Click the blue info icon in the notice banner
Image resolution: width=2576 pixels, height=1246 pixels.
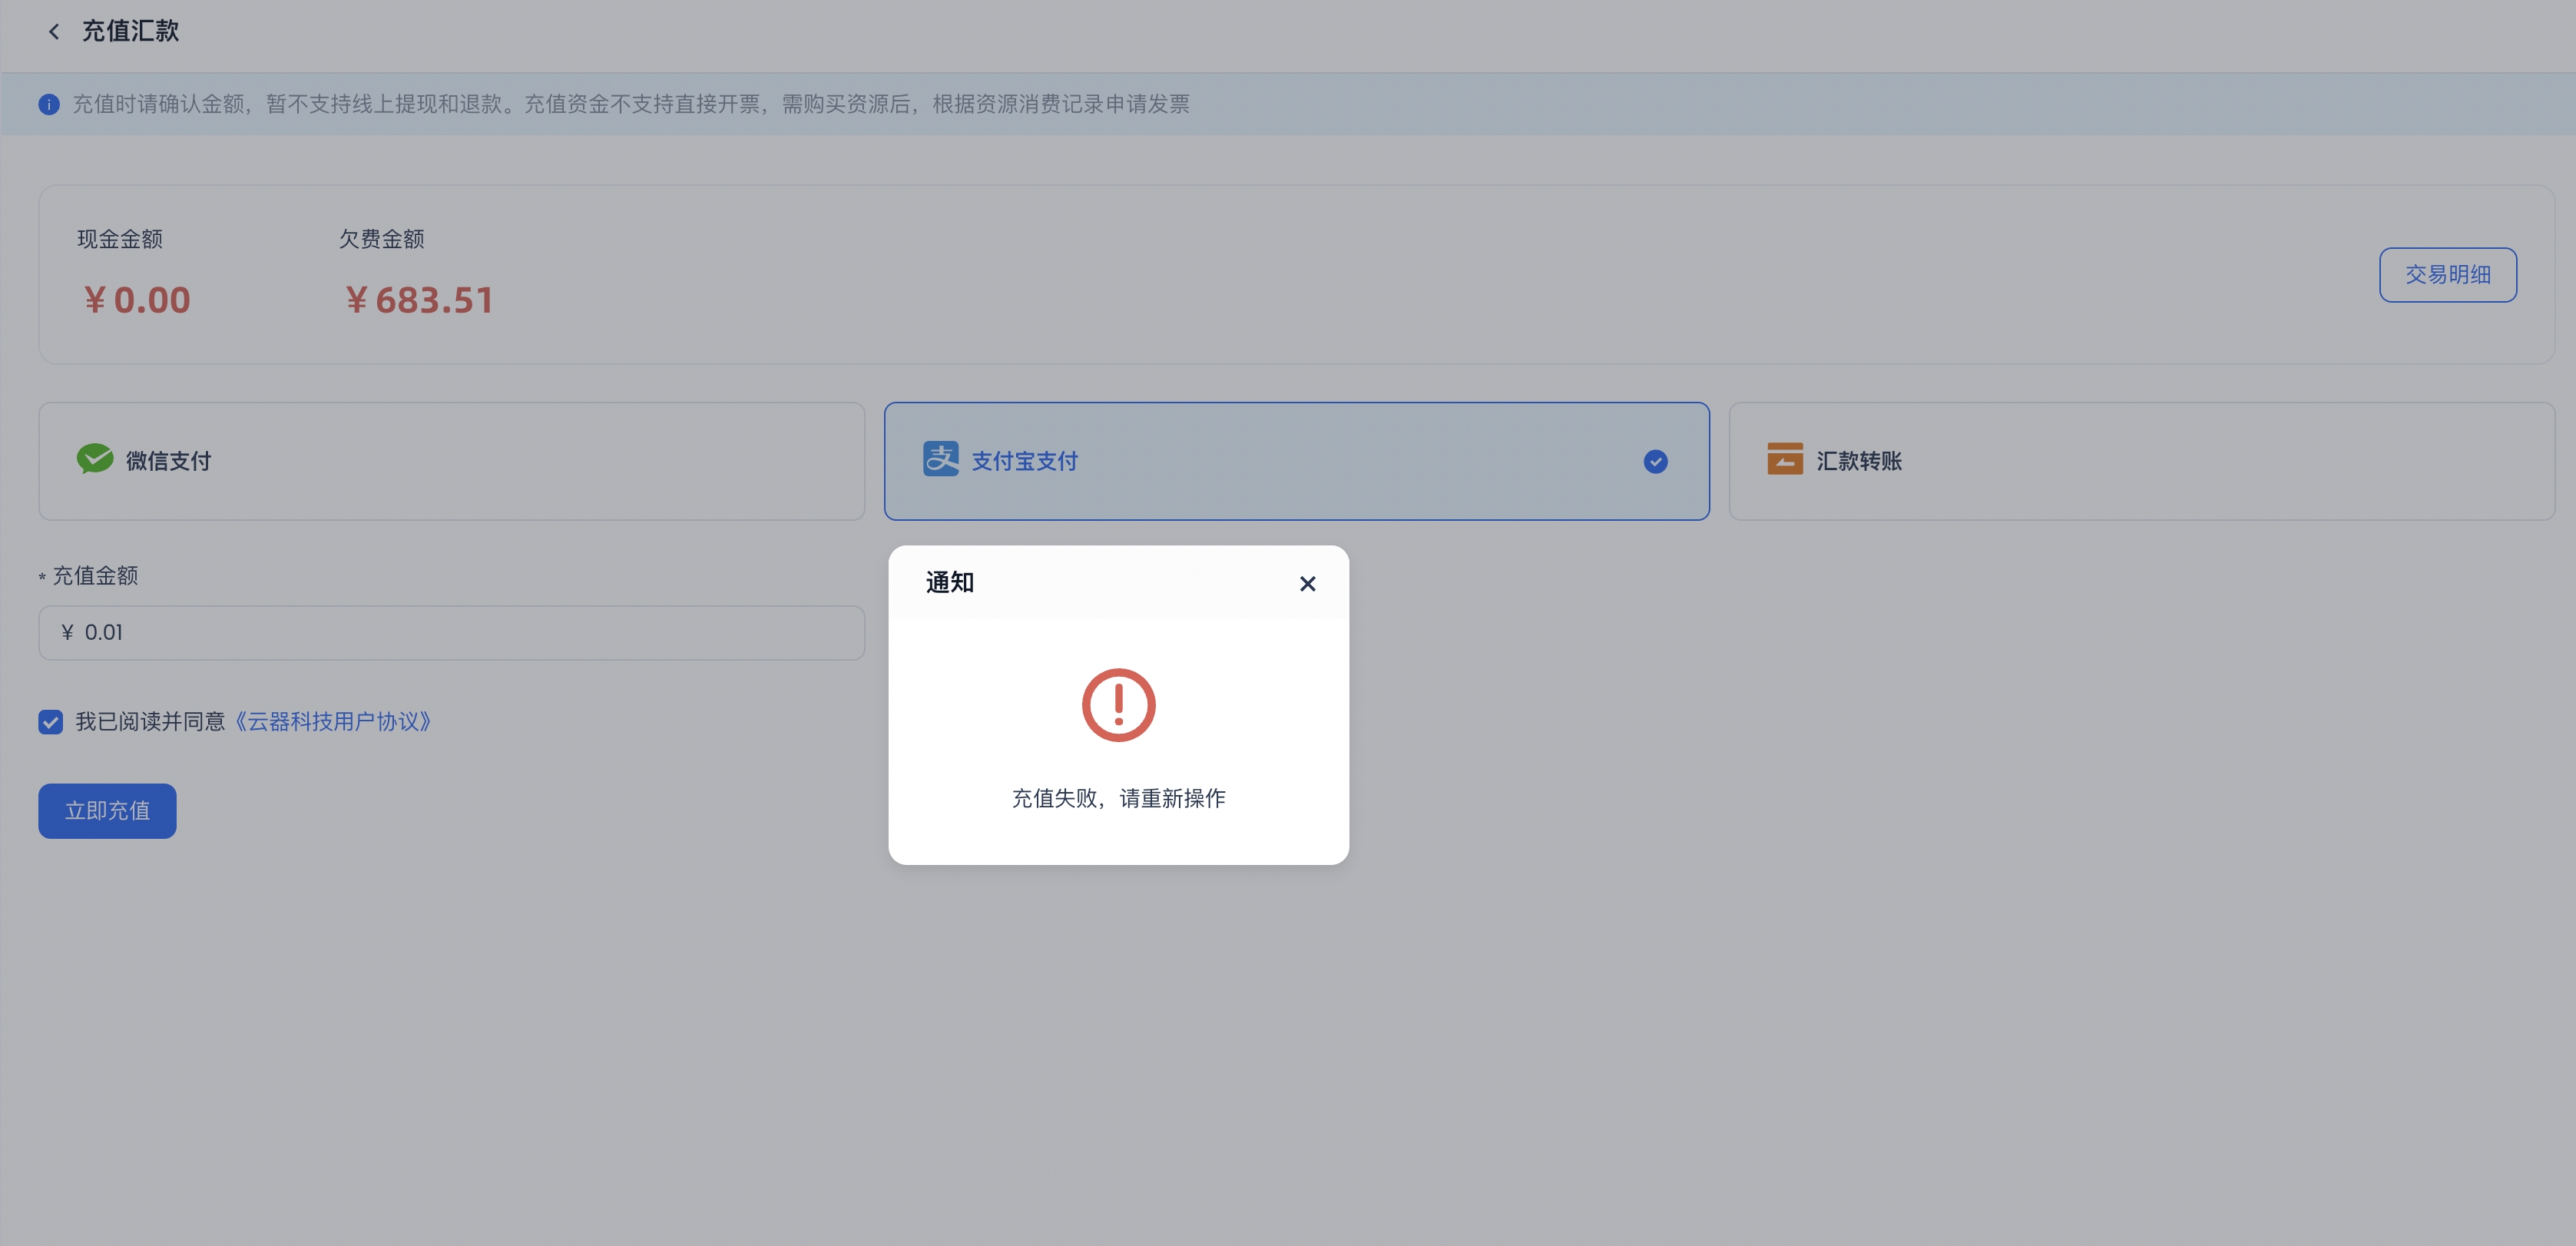(x=49, y=104)
